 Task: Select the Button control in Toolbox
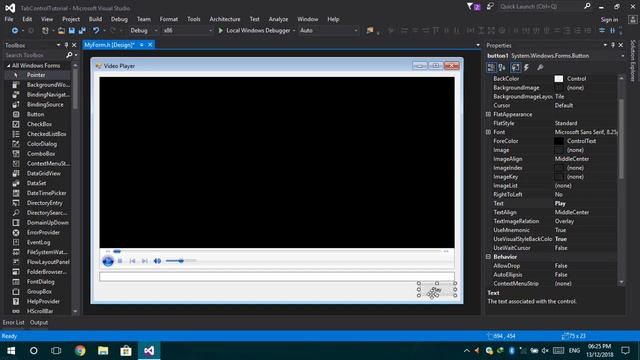click(37, 114)
